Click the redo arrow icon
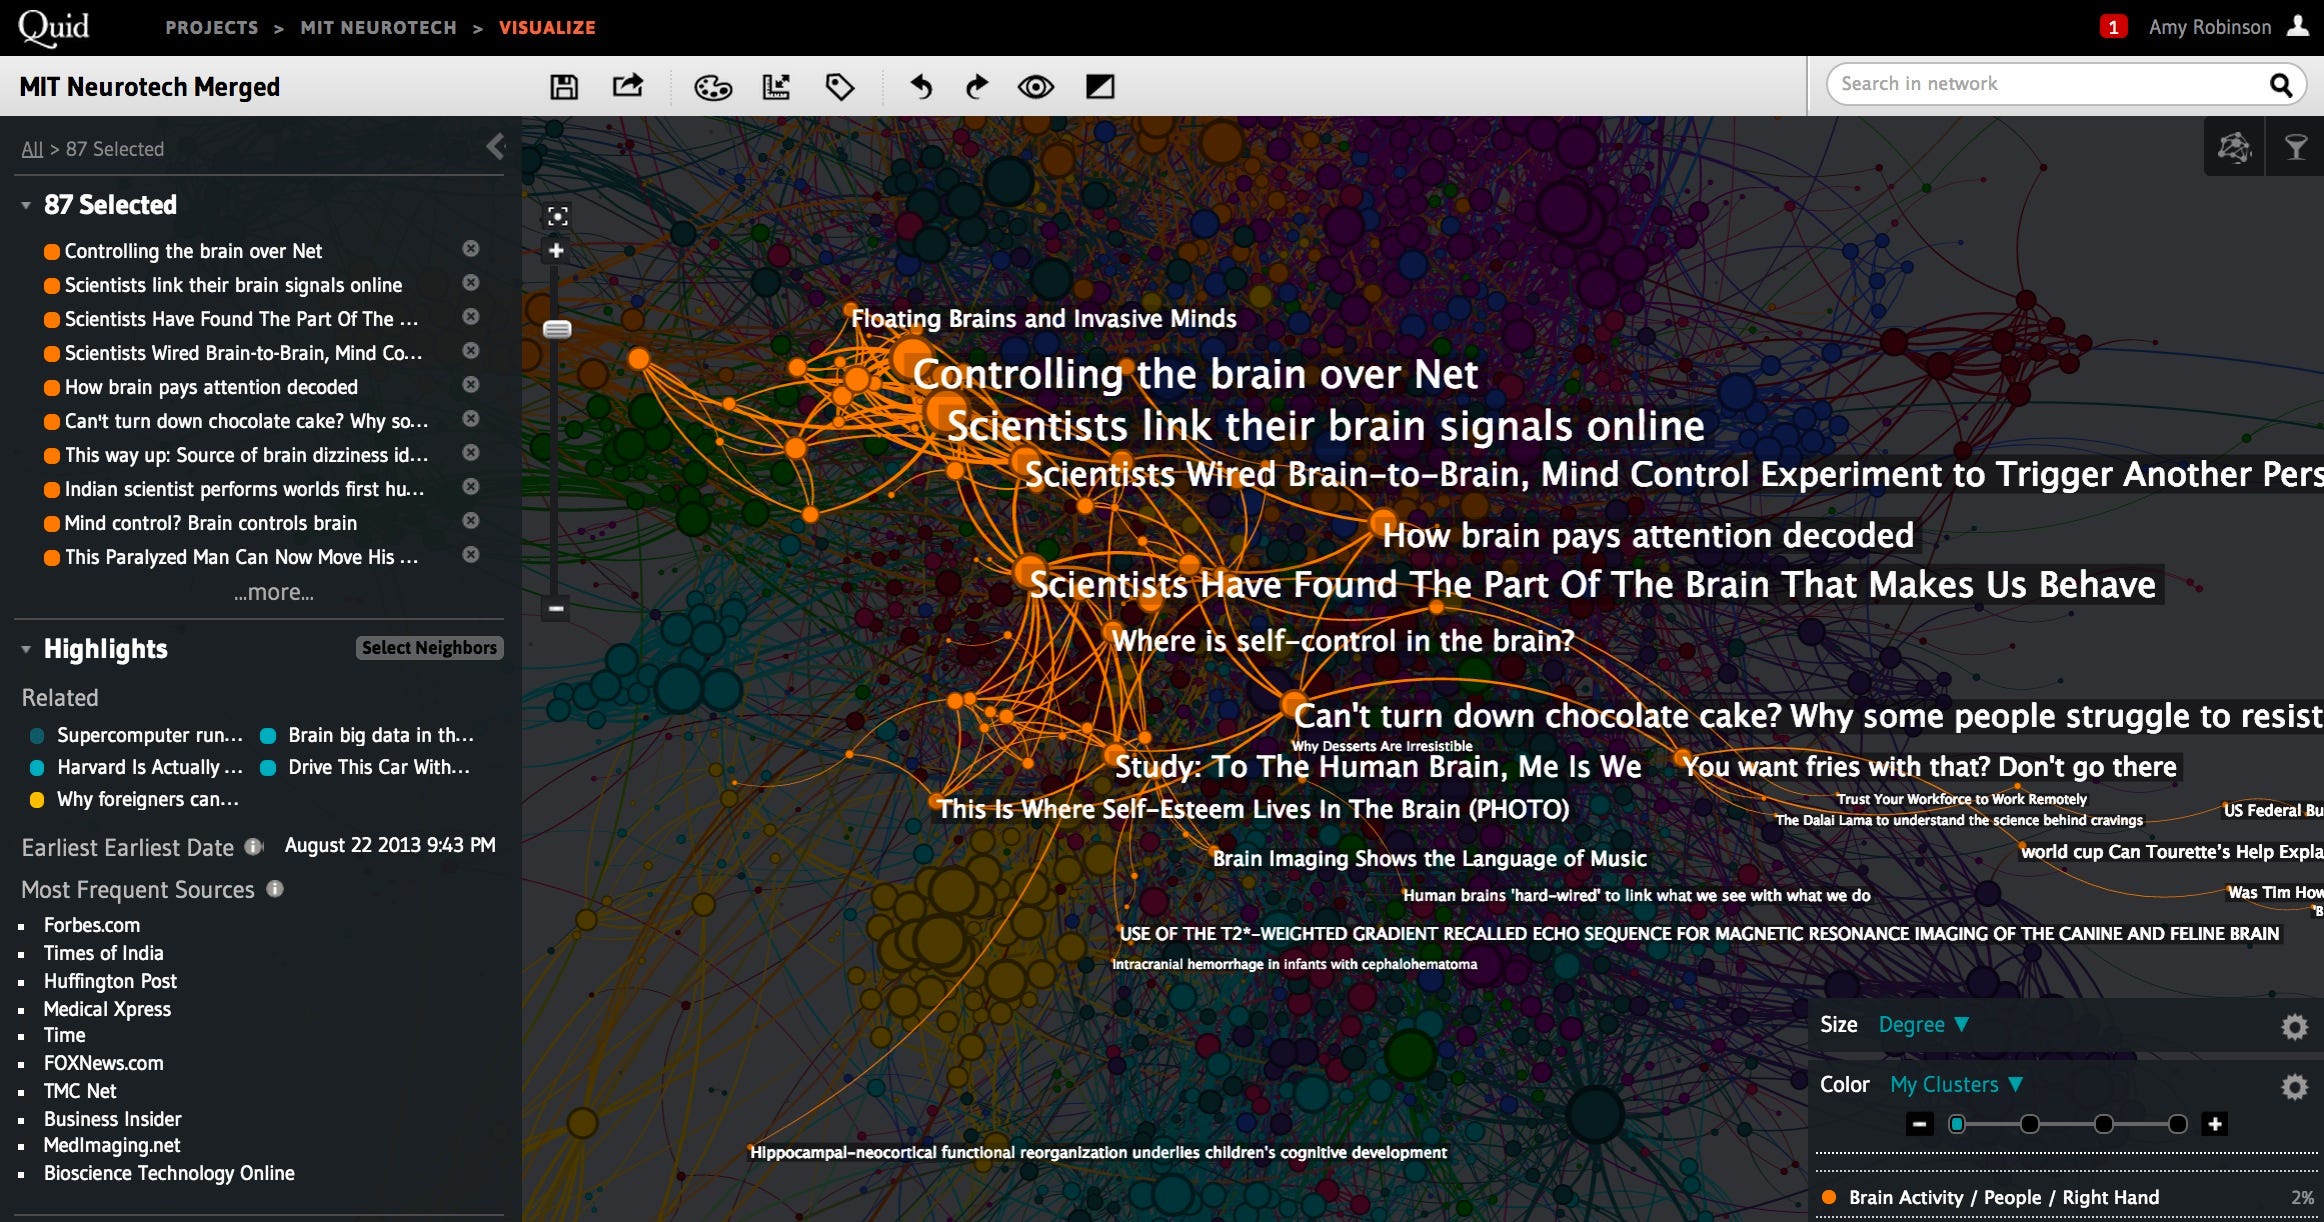This screenshot has height=1222, width=2324. coord(977,87)
